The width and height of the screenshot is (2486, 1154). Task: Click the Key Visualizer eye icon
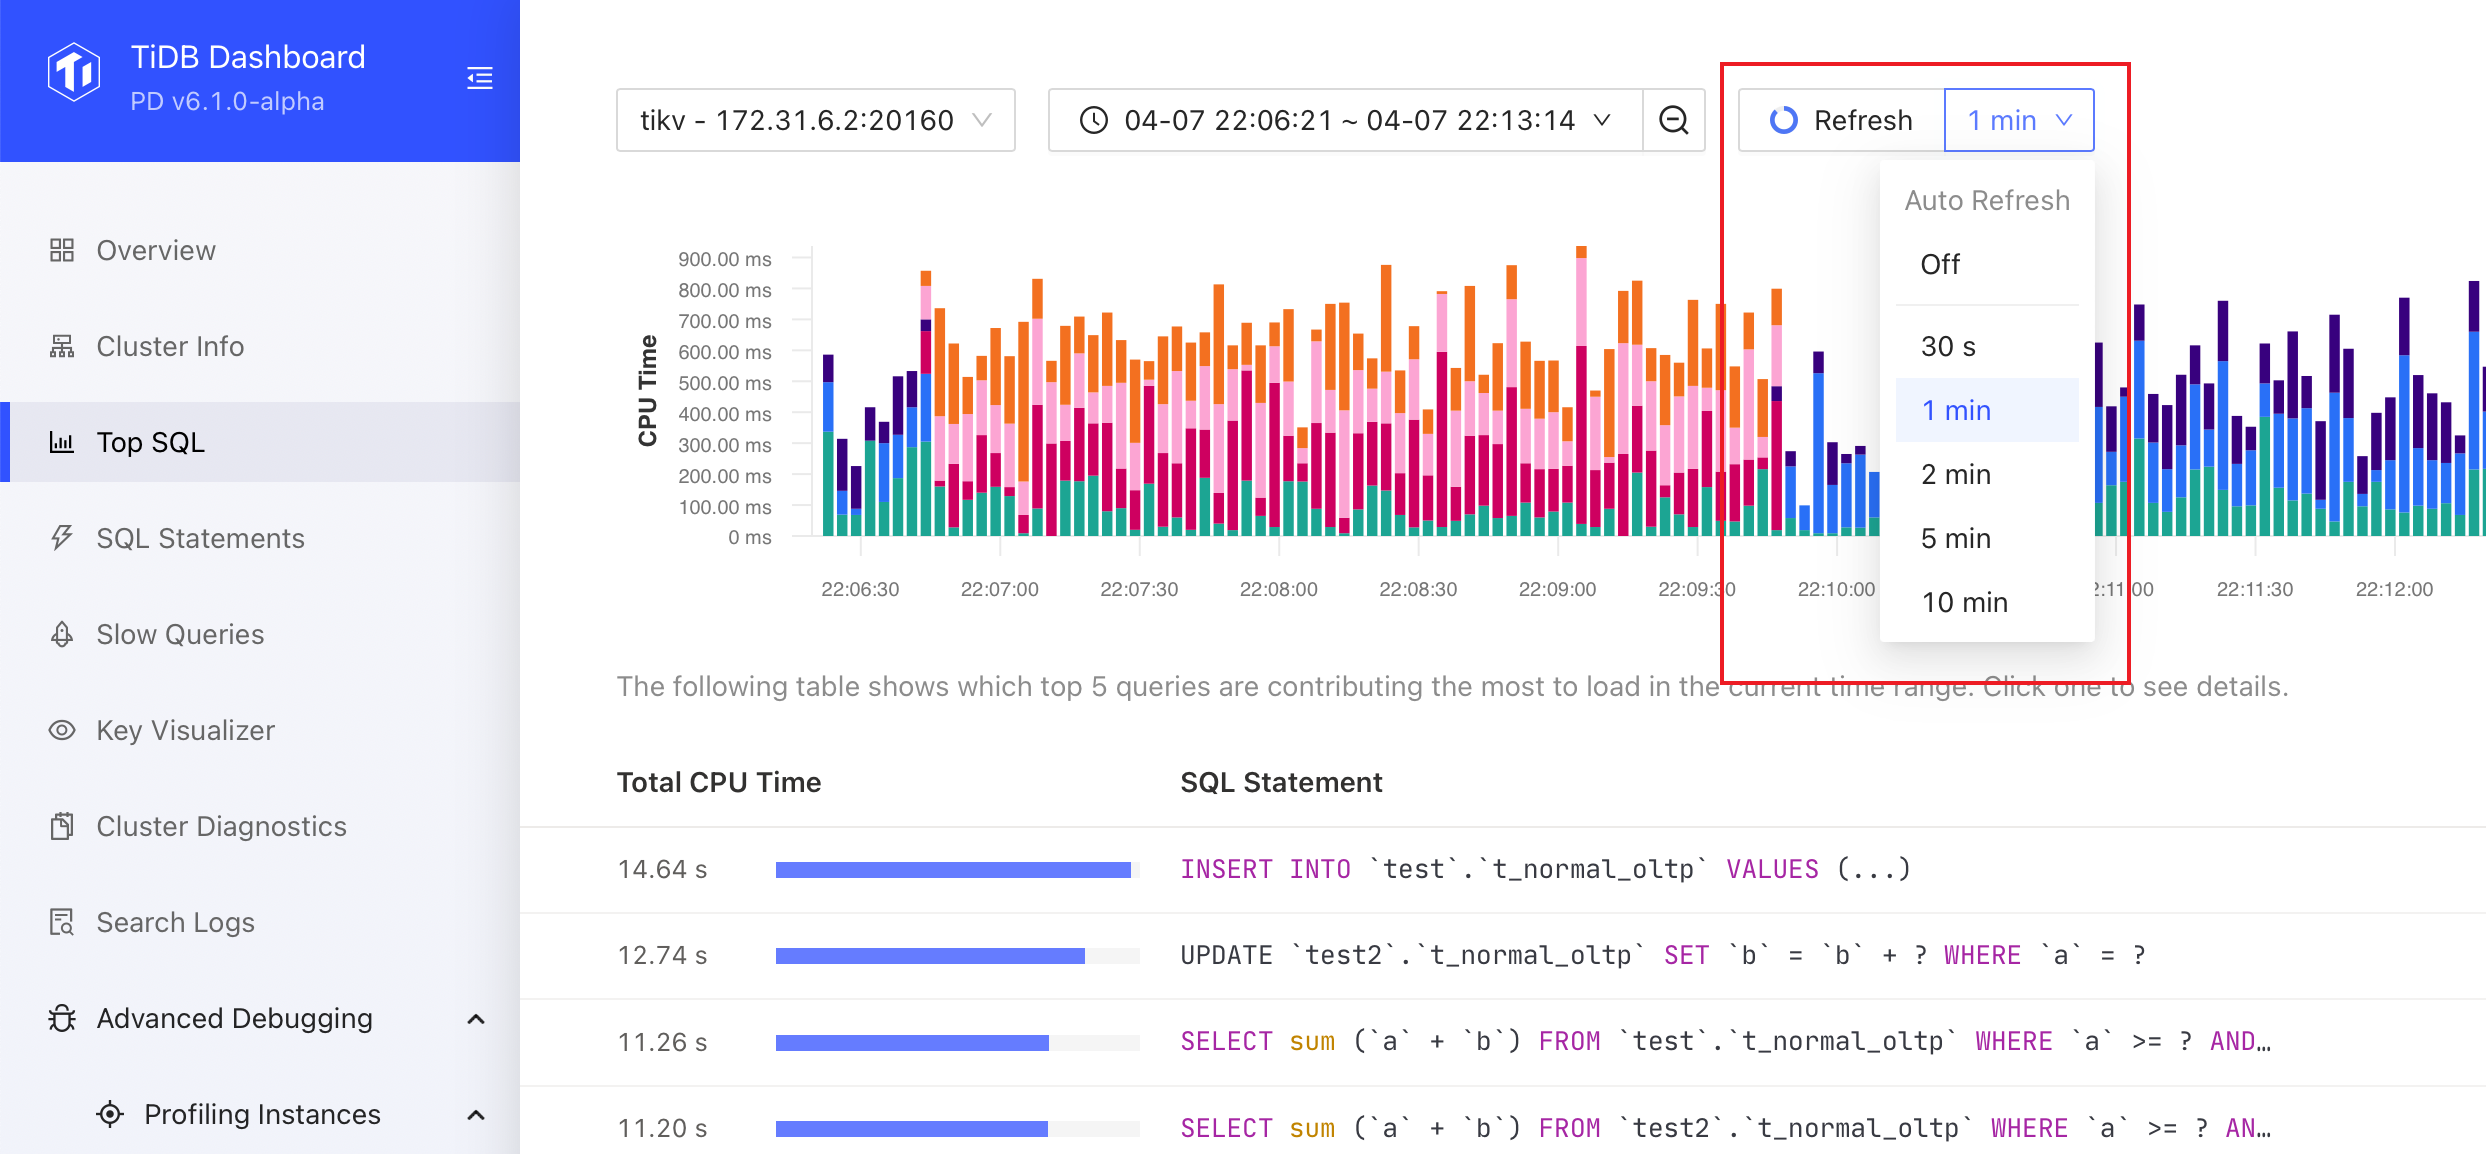[x=62, y=730]
